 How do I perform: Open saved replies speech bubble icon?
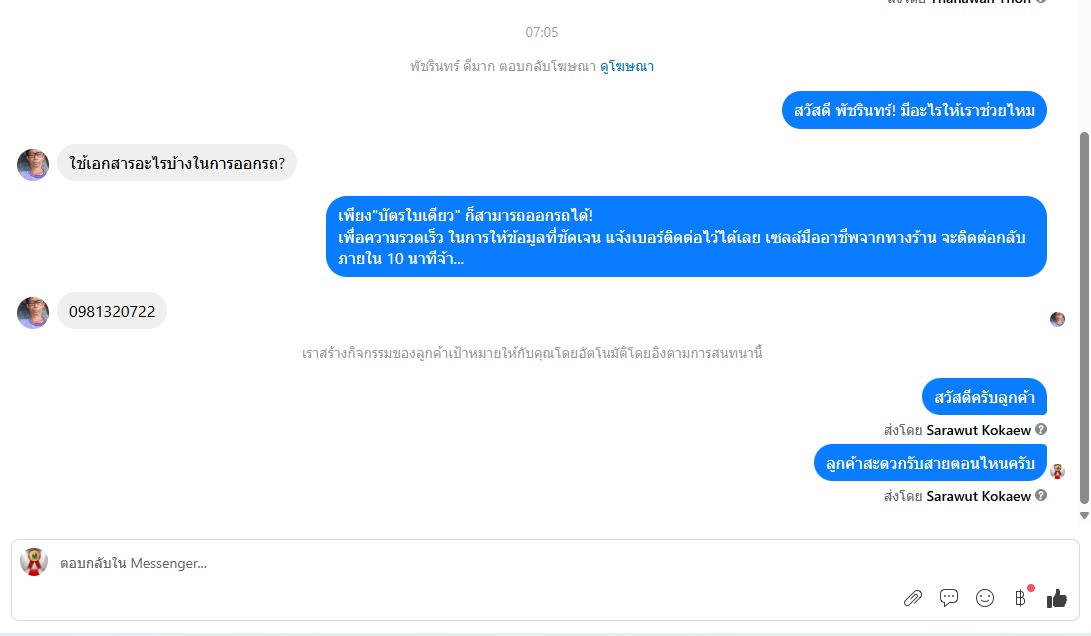949,598
